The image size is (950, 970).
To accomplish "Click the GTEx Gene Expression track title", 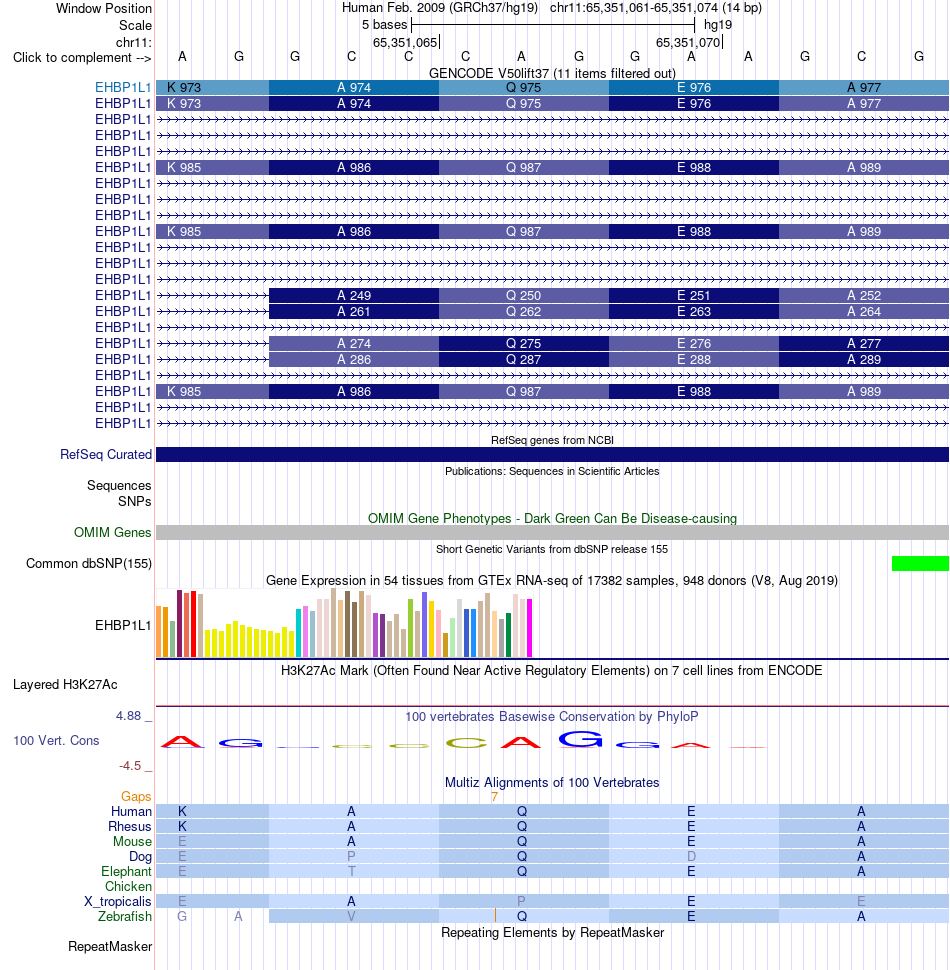I will (x=552, y=580).
